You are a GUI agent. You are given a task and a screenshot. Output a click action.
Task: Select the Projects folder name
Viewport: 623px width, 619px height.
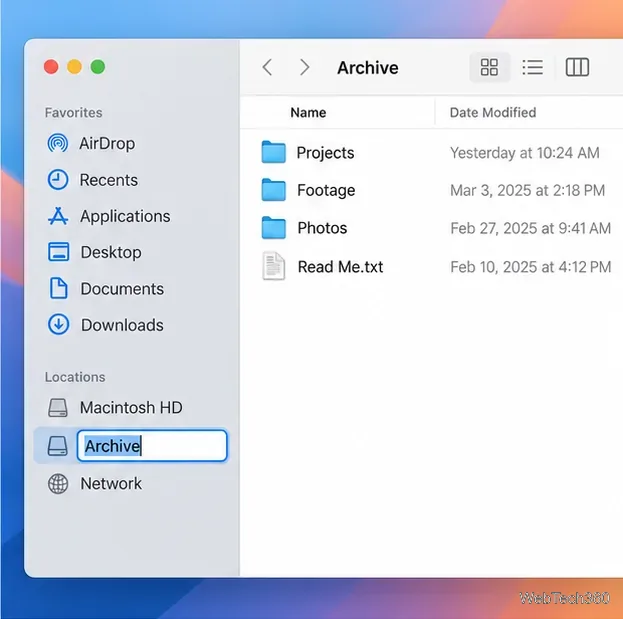pos(325,153)
